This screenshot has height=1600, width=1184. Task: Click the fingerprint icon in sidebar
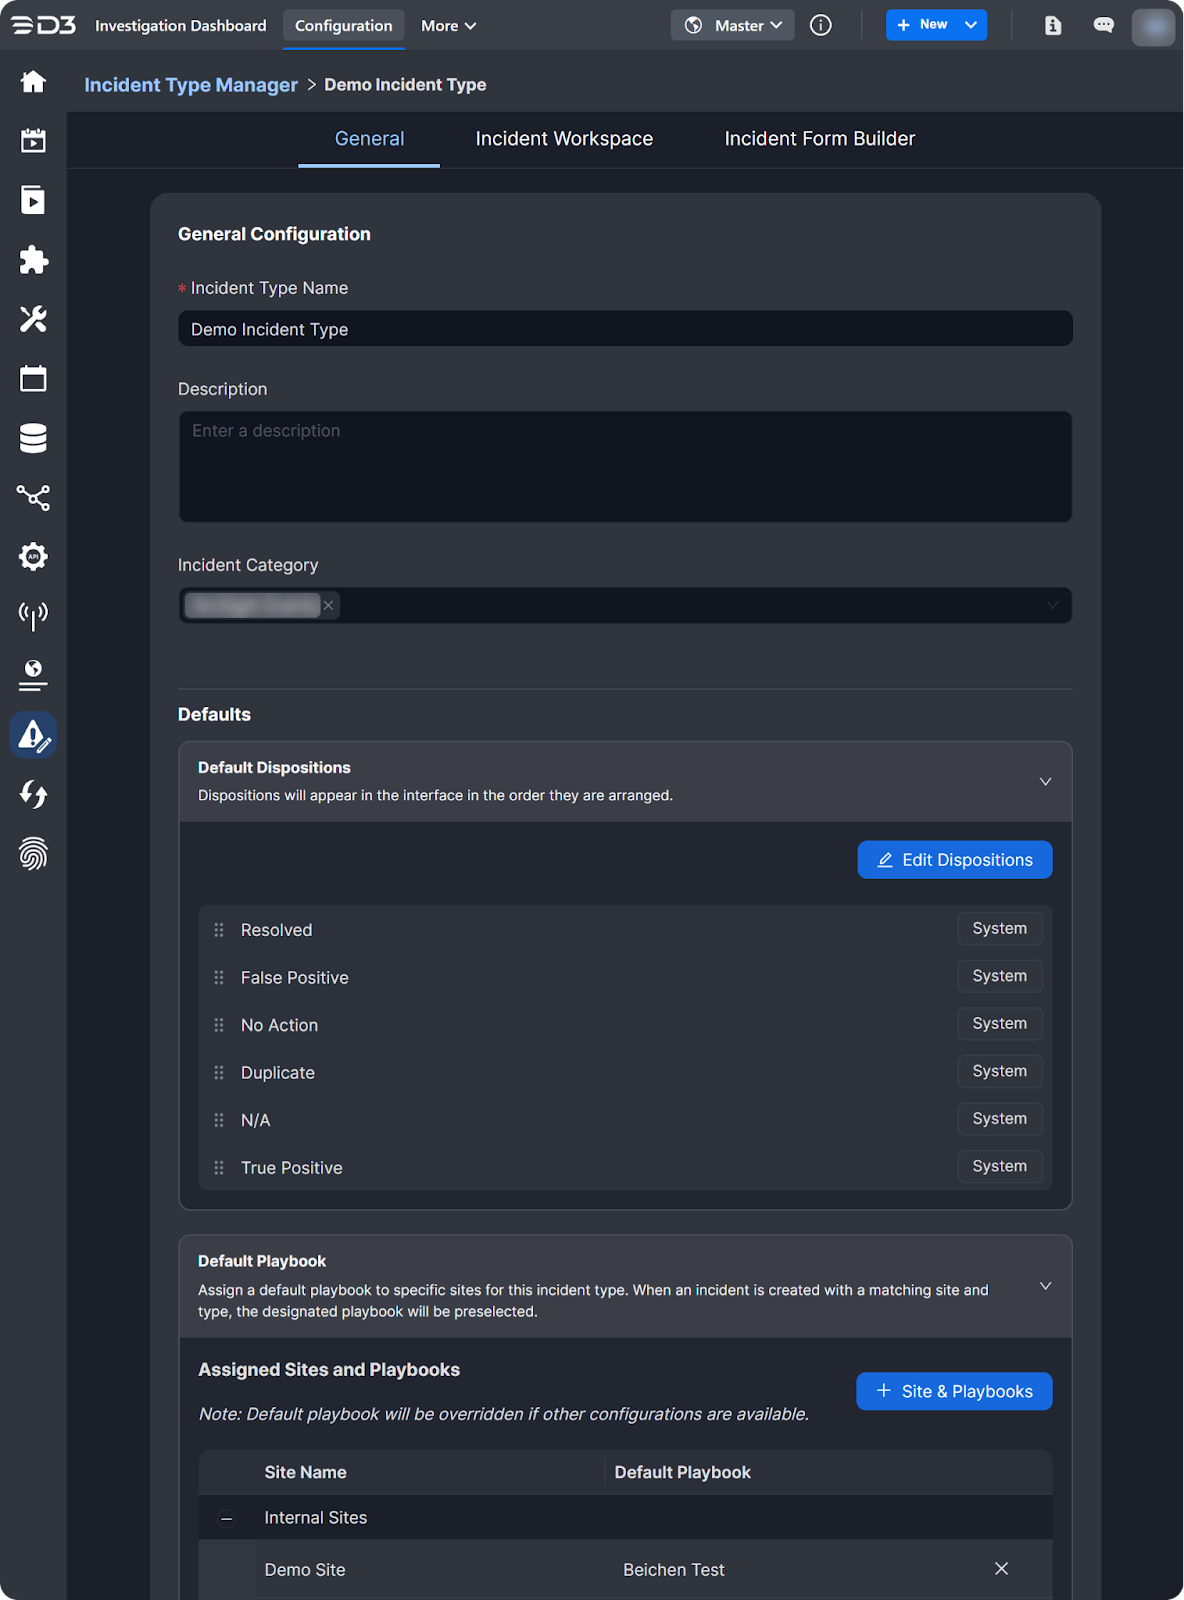point(33,854)
